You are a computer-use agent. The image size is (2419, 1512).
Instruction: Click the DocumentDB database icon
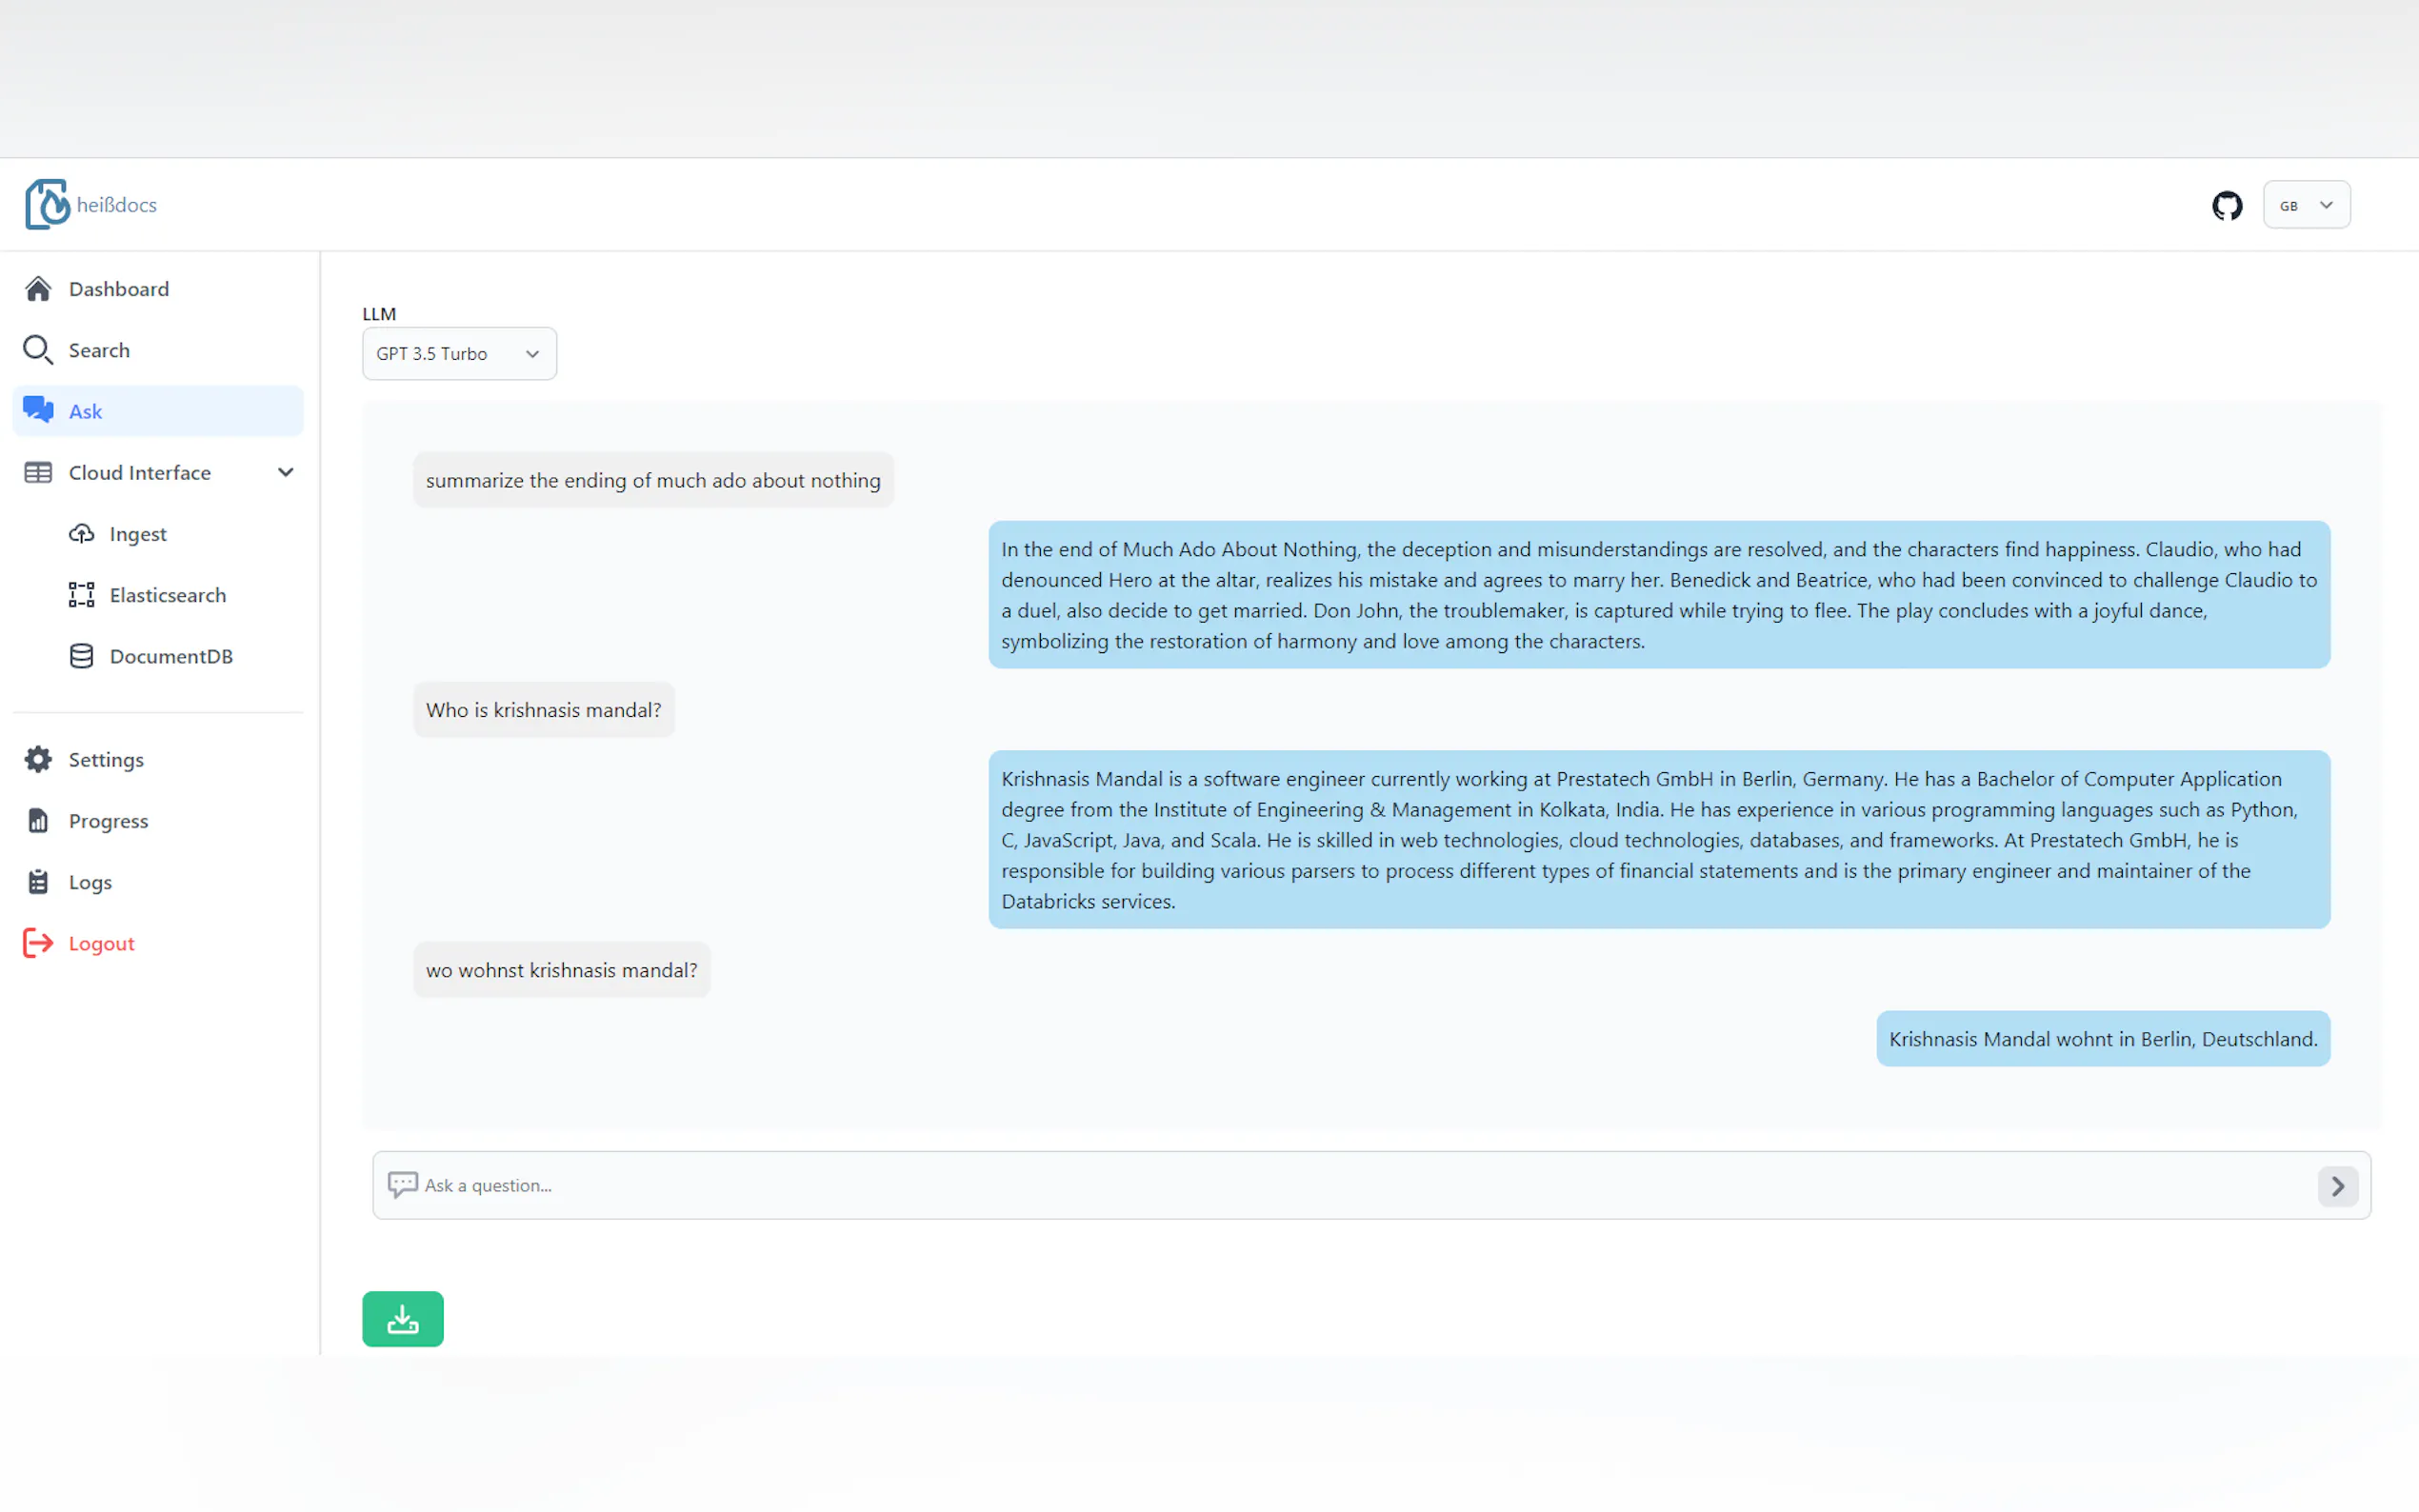click(81, 656)
